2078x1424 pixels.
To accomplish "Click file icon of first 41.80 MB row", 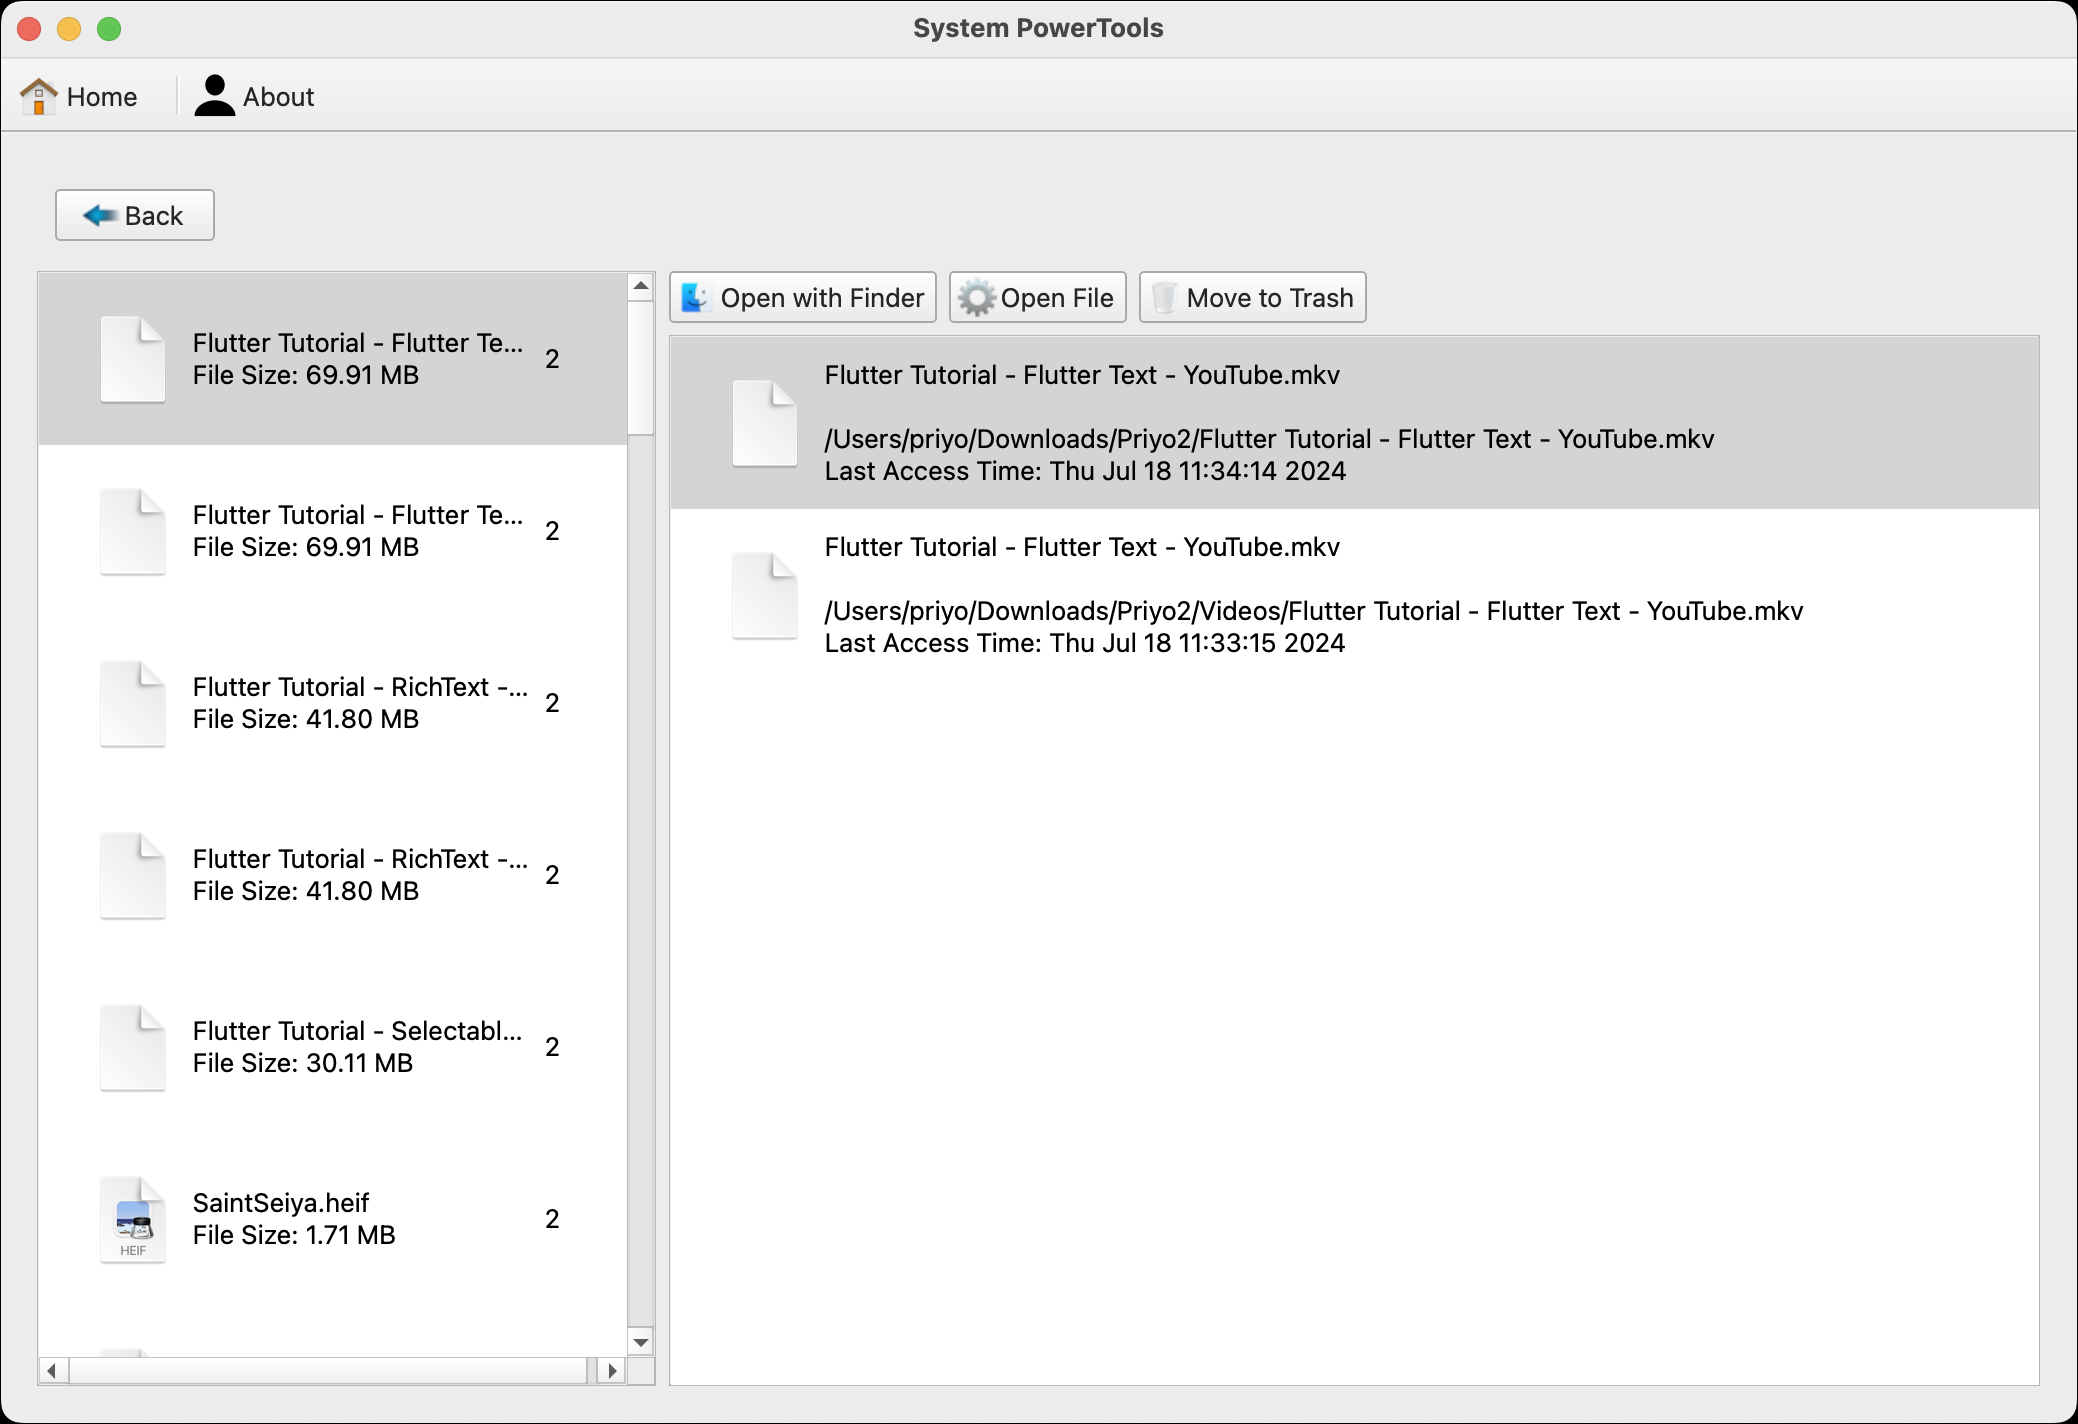I will (x=133, y=704).
